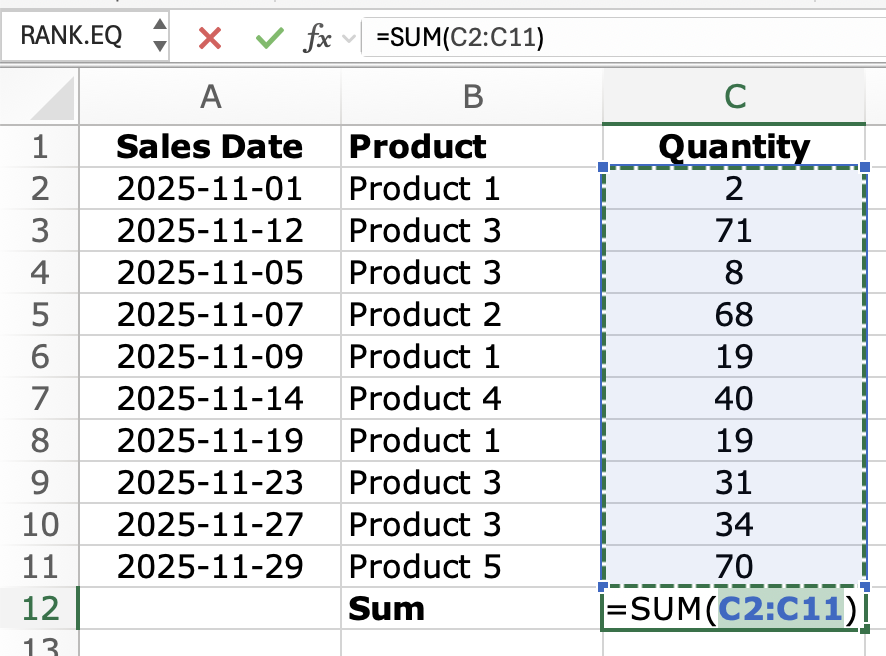The width and height of the screenshot is (886, 656).
Task: Click the cell with date 2025-11-14
Action: [210, 399]
